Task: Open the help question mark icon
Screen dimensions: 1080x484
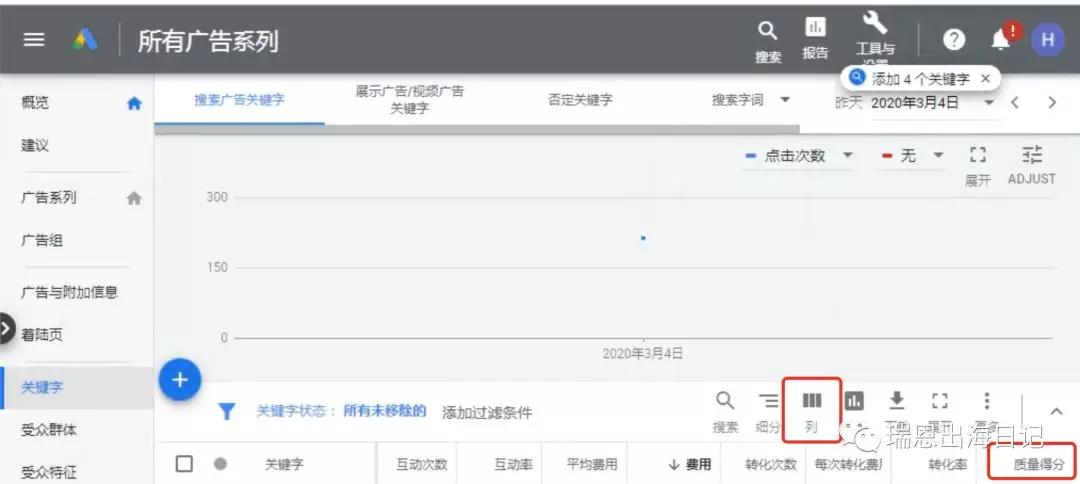Action: coord(953,40)
